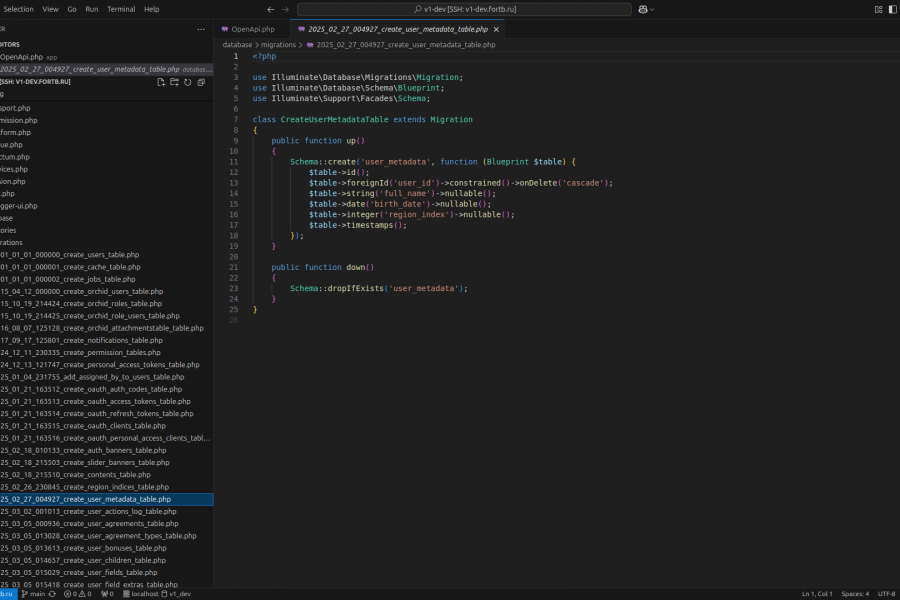Switch to the OpenApi.php tab
Screen dimensions: 900x600
(x=252, y=29)
